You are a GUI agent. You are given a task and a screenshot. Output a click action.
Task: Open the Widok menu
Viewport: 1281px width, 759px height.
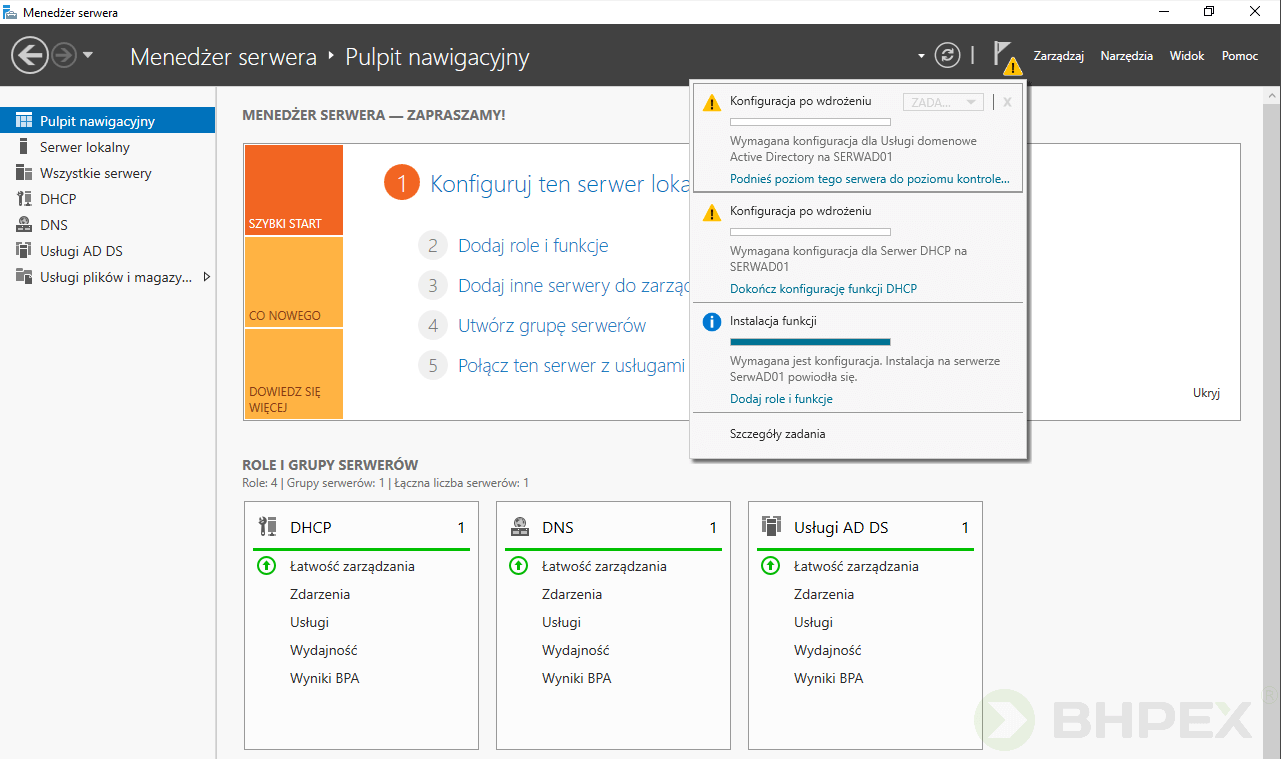(x=1187, y=56)
